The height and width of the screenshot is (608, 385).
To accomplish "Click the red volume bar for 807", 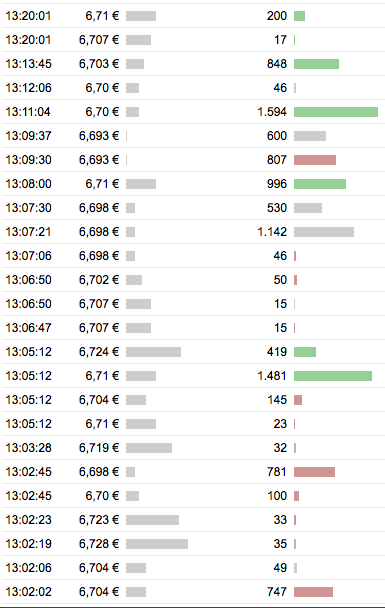I will click(x=315, y=160).
